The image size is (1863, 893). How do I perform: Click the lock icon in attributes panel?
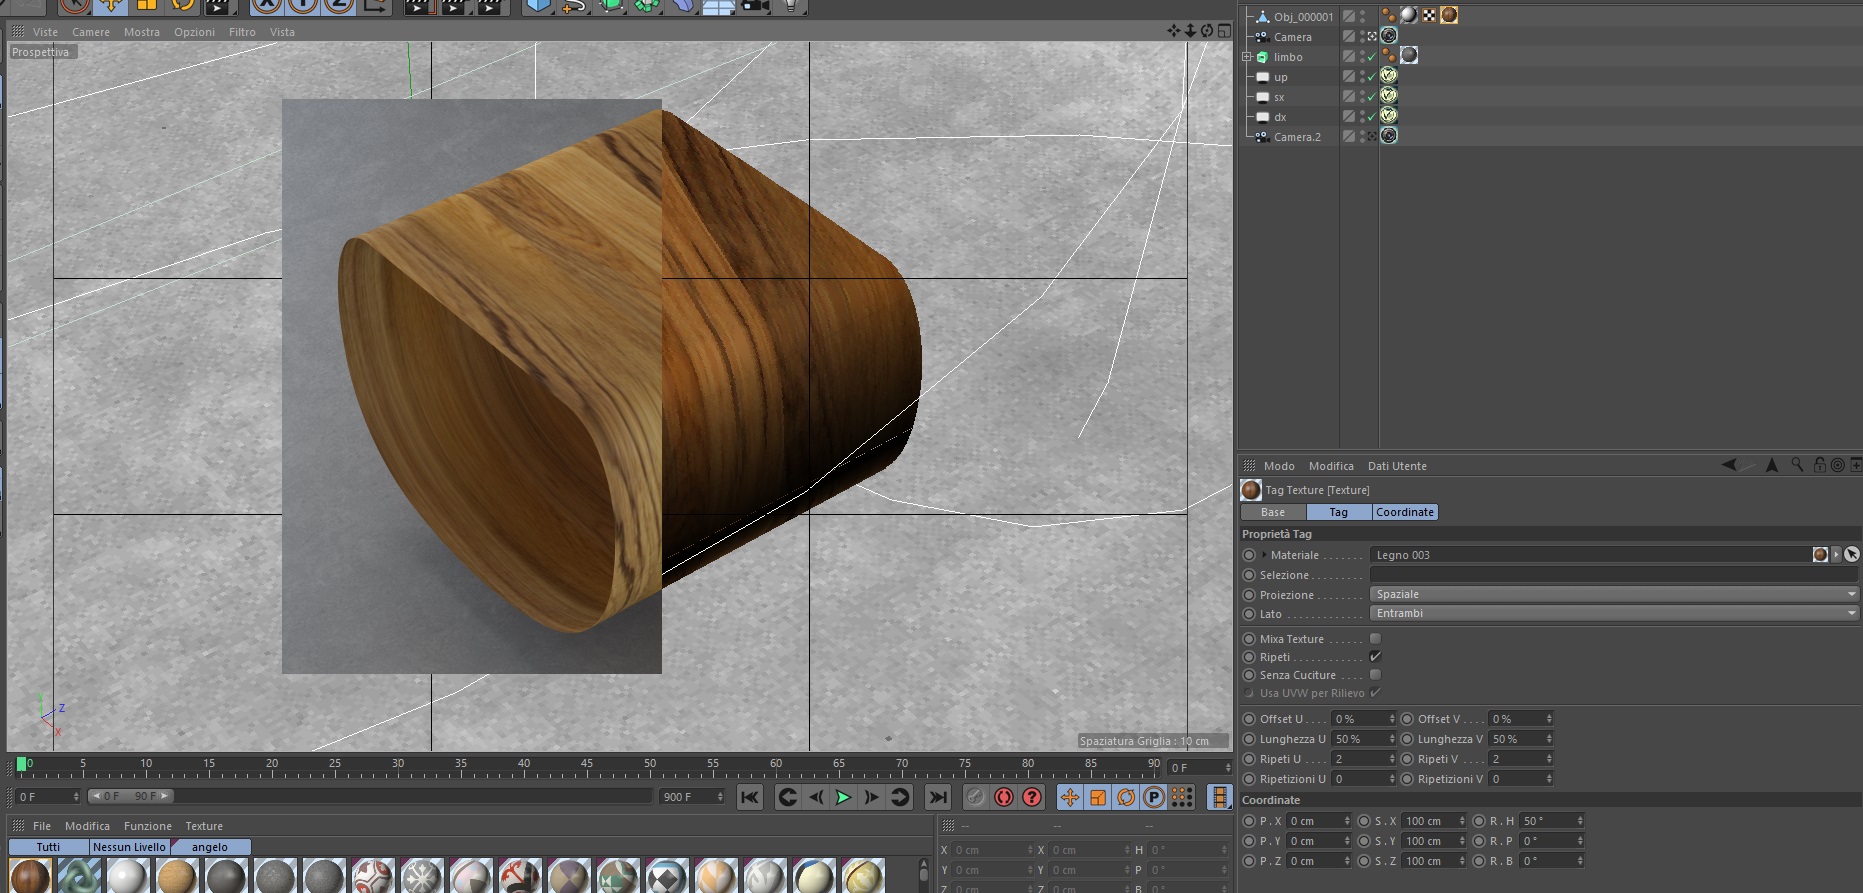(1819, 466)
